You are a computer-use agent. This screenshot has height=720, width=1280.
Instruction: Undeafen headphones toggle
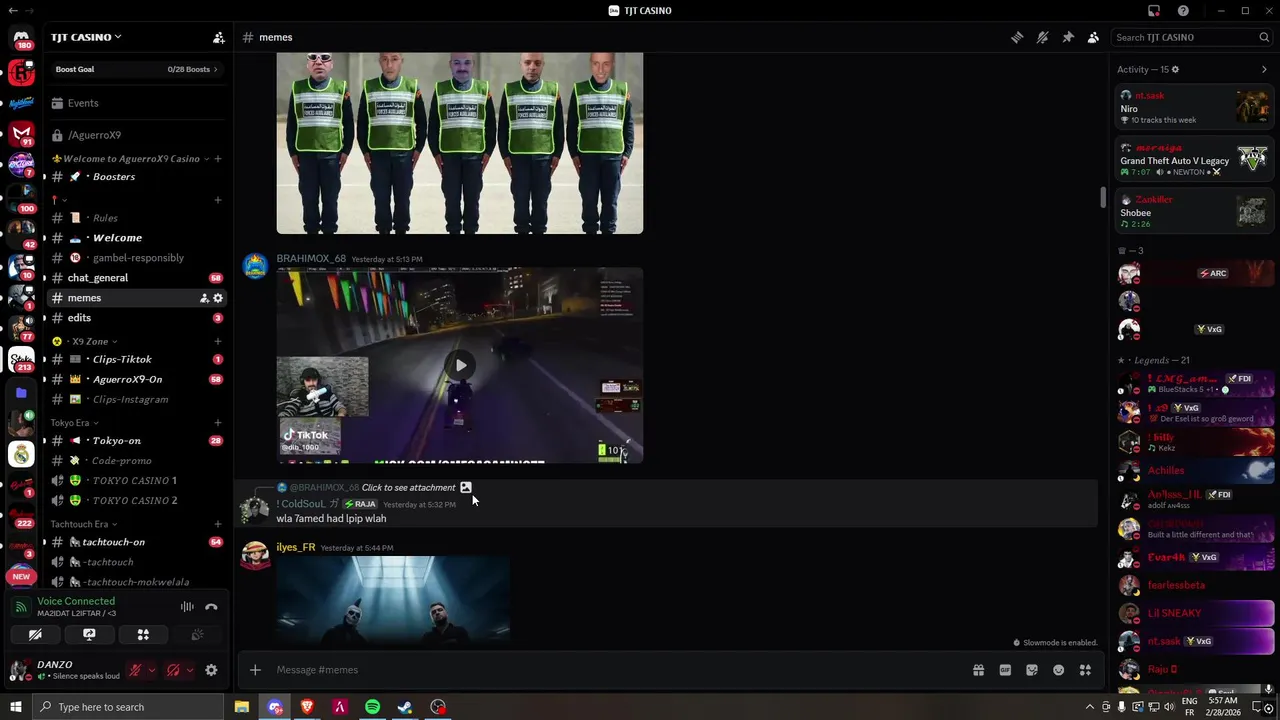[x=173, y=670]
